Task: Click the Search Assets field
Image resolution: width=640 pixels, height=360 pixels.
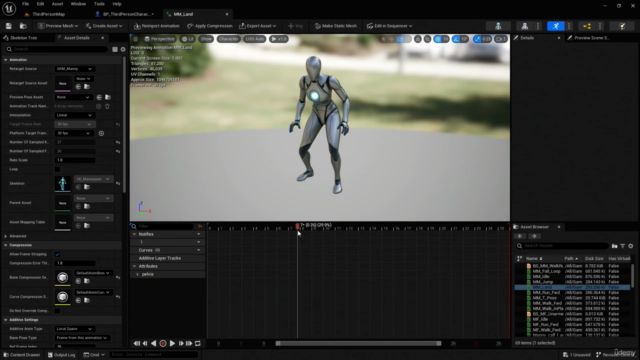Action: pyautogui.click(x=562, y=246)
